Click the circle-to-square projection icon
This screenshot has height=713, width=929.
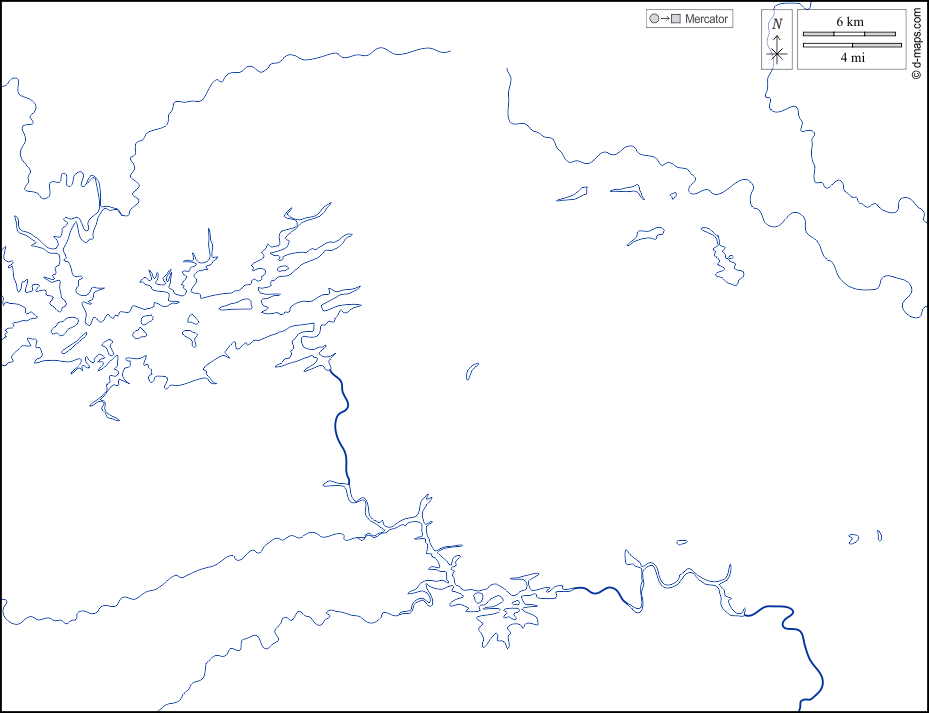pos(665,18)
